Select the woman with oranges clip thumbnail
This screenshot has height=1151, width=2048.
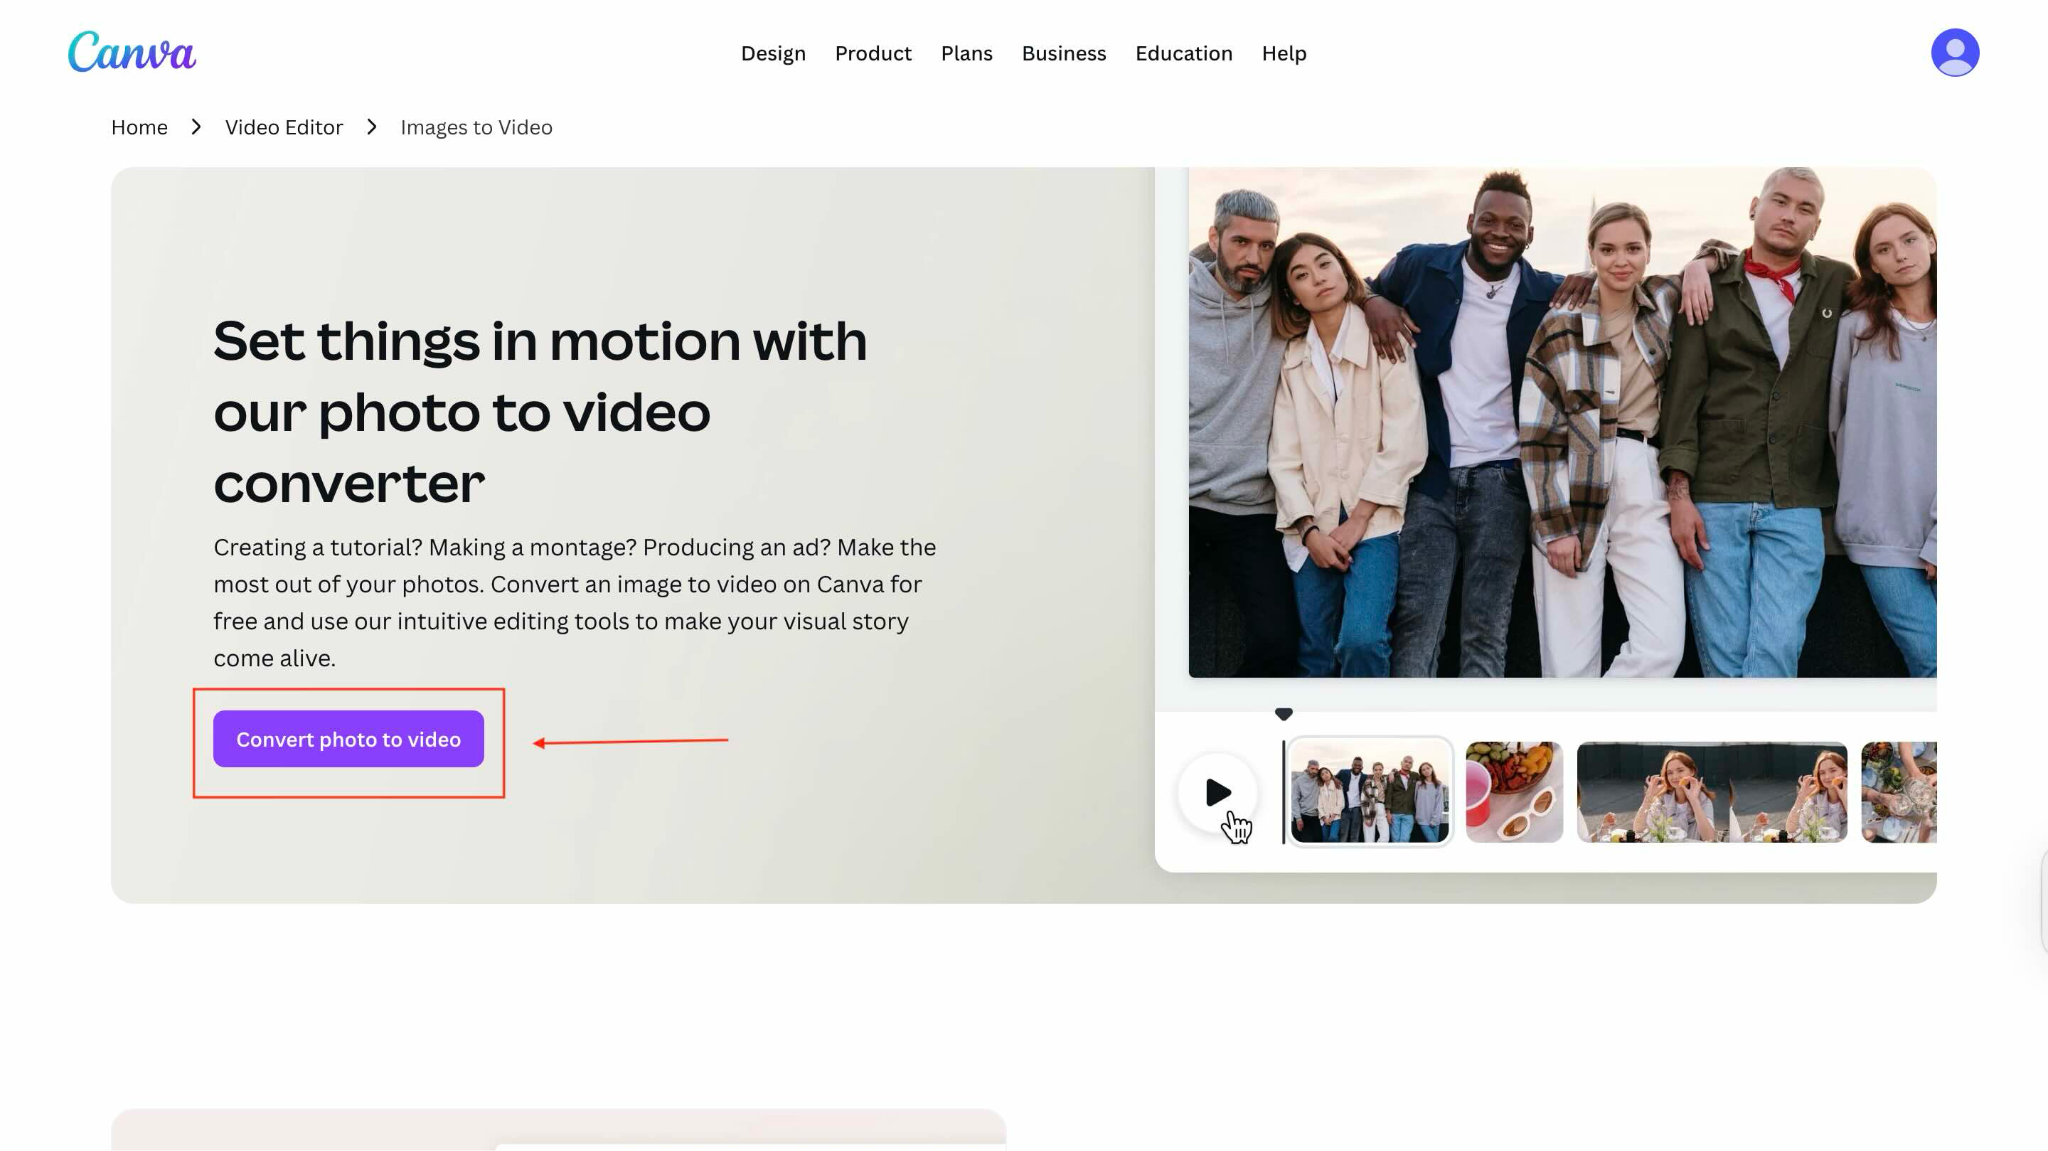1711,791
